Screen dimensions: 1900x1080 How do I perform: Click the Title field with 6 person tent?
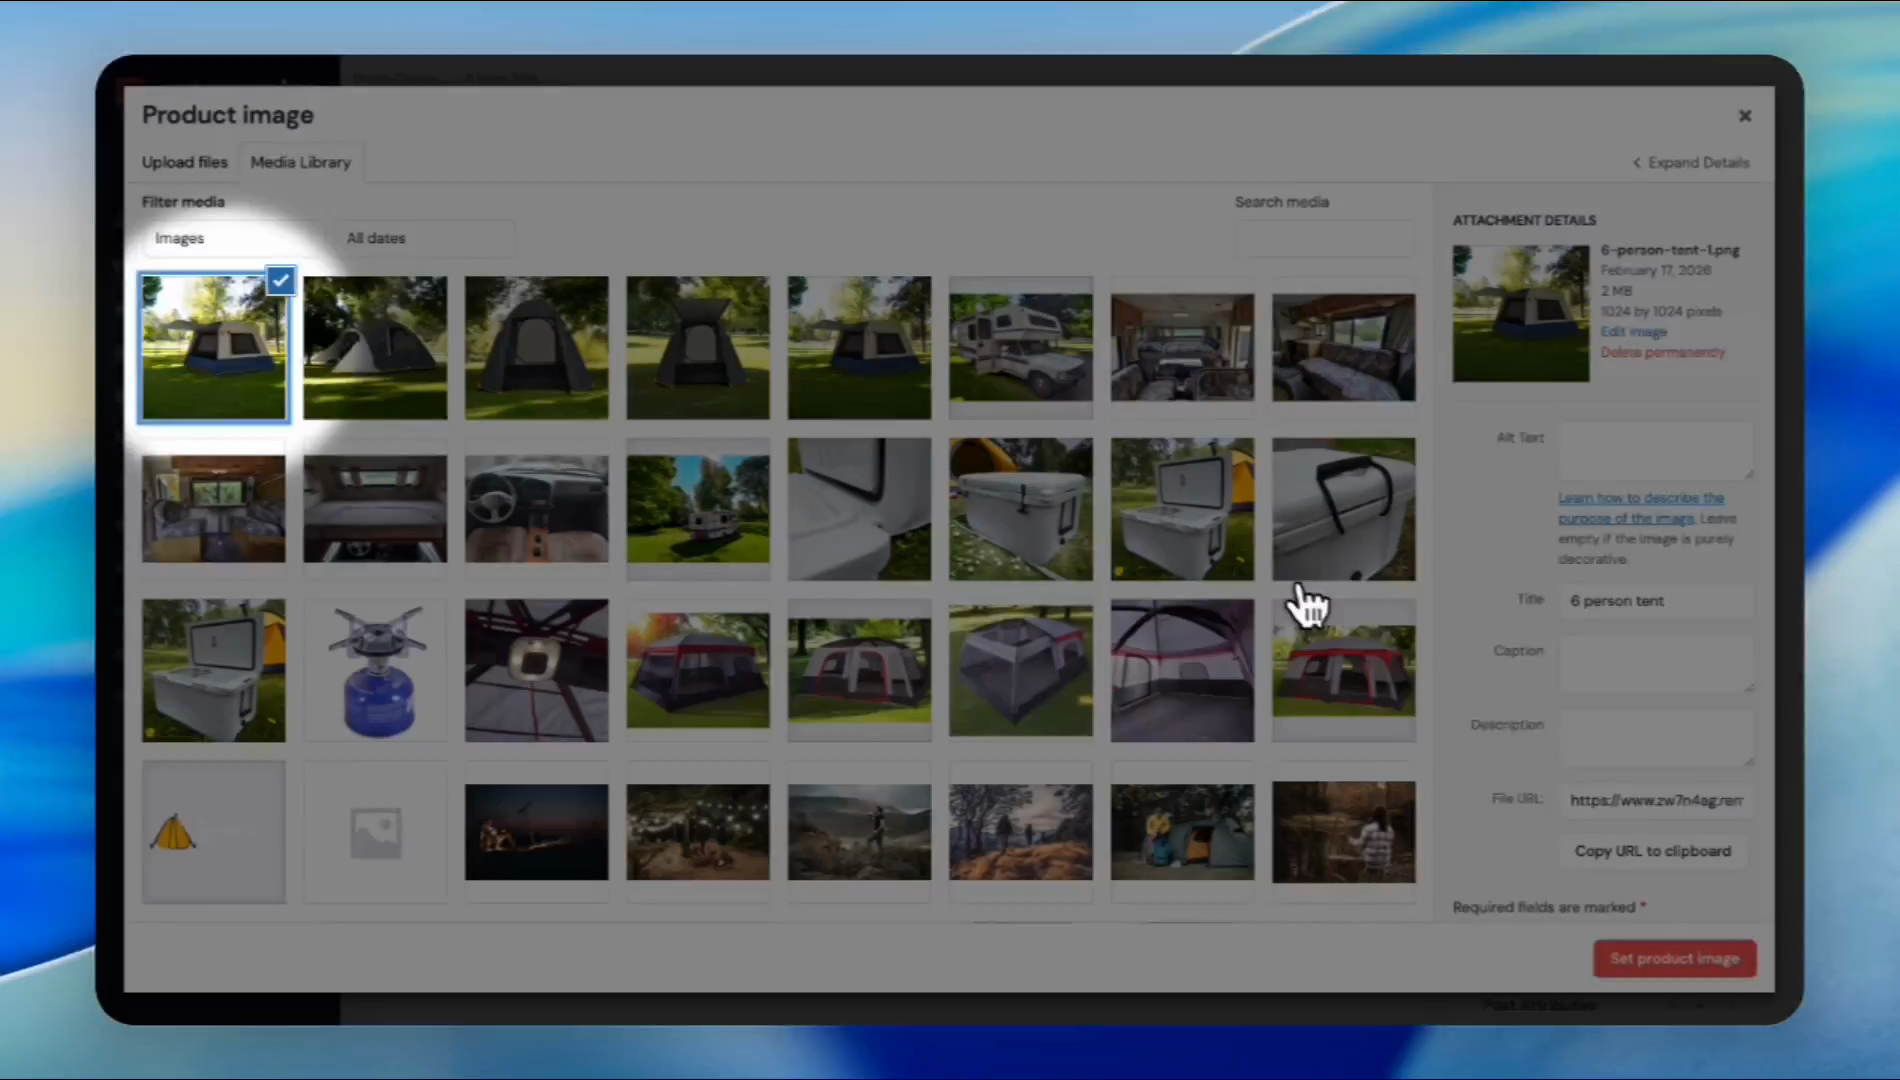point(1655,601)
